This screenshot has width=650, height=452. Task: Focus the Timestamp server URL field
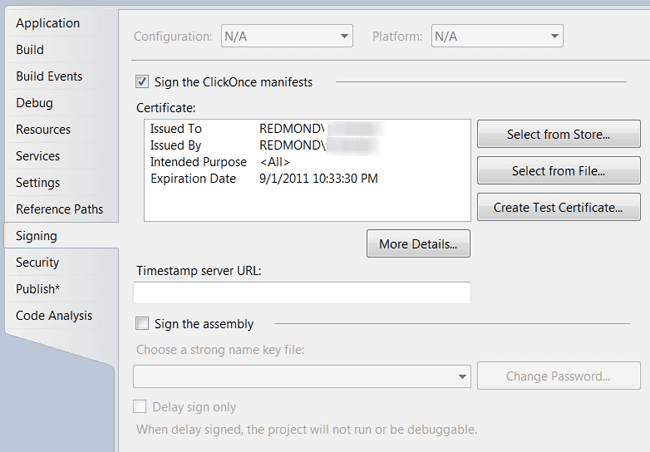[x=302, y=292]
